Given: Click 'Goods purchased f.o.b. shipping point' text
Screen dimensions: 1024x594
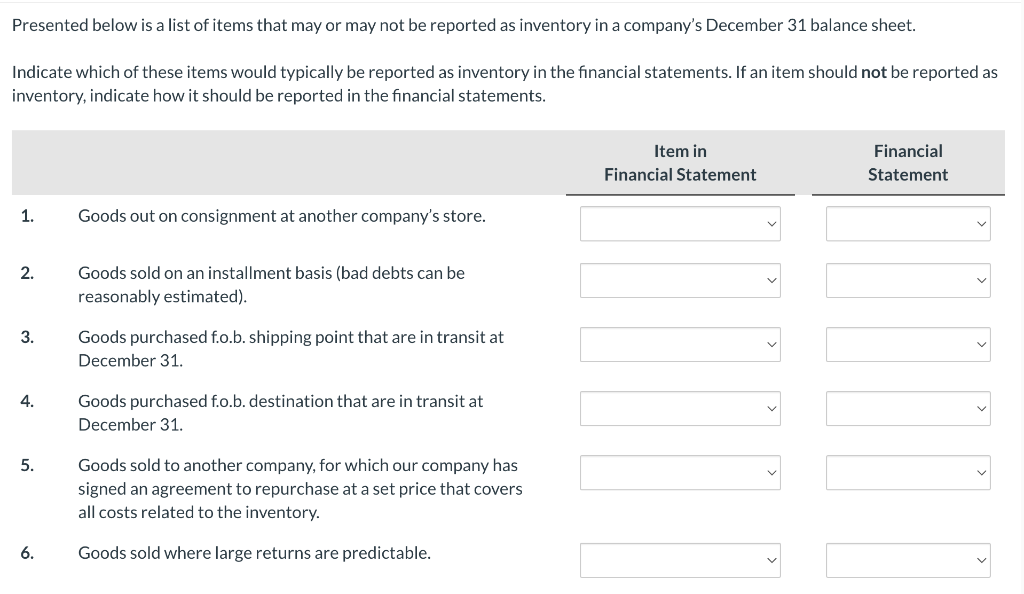Looking at the screenshot, I should [291, 337].
